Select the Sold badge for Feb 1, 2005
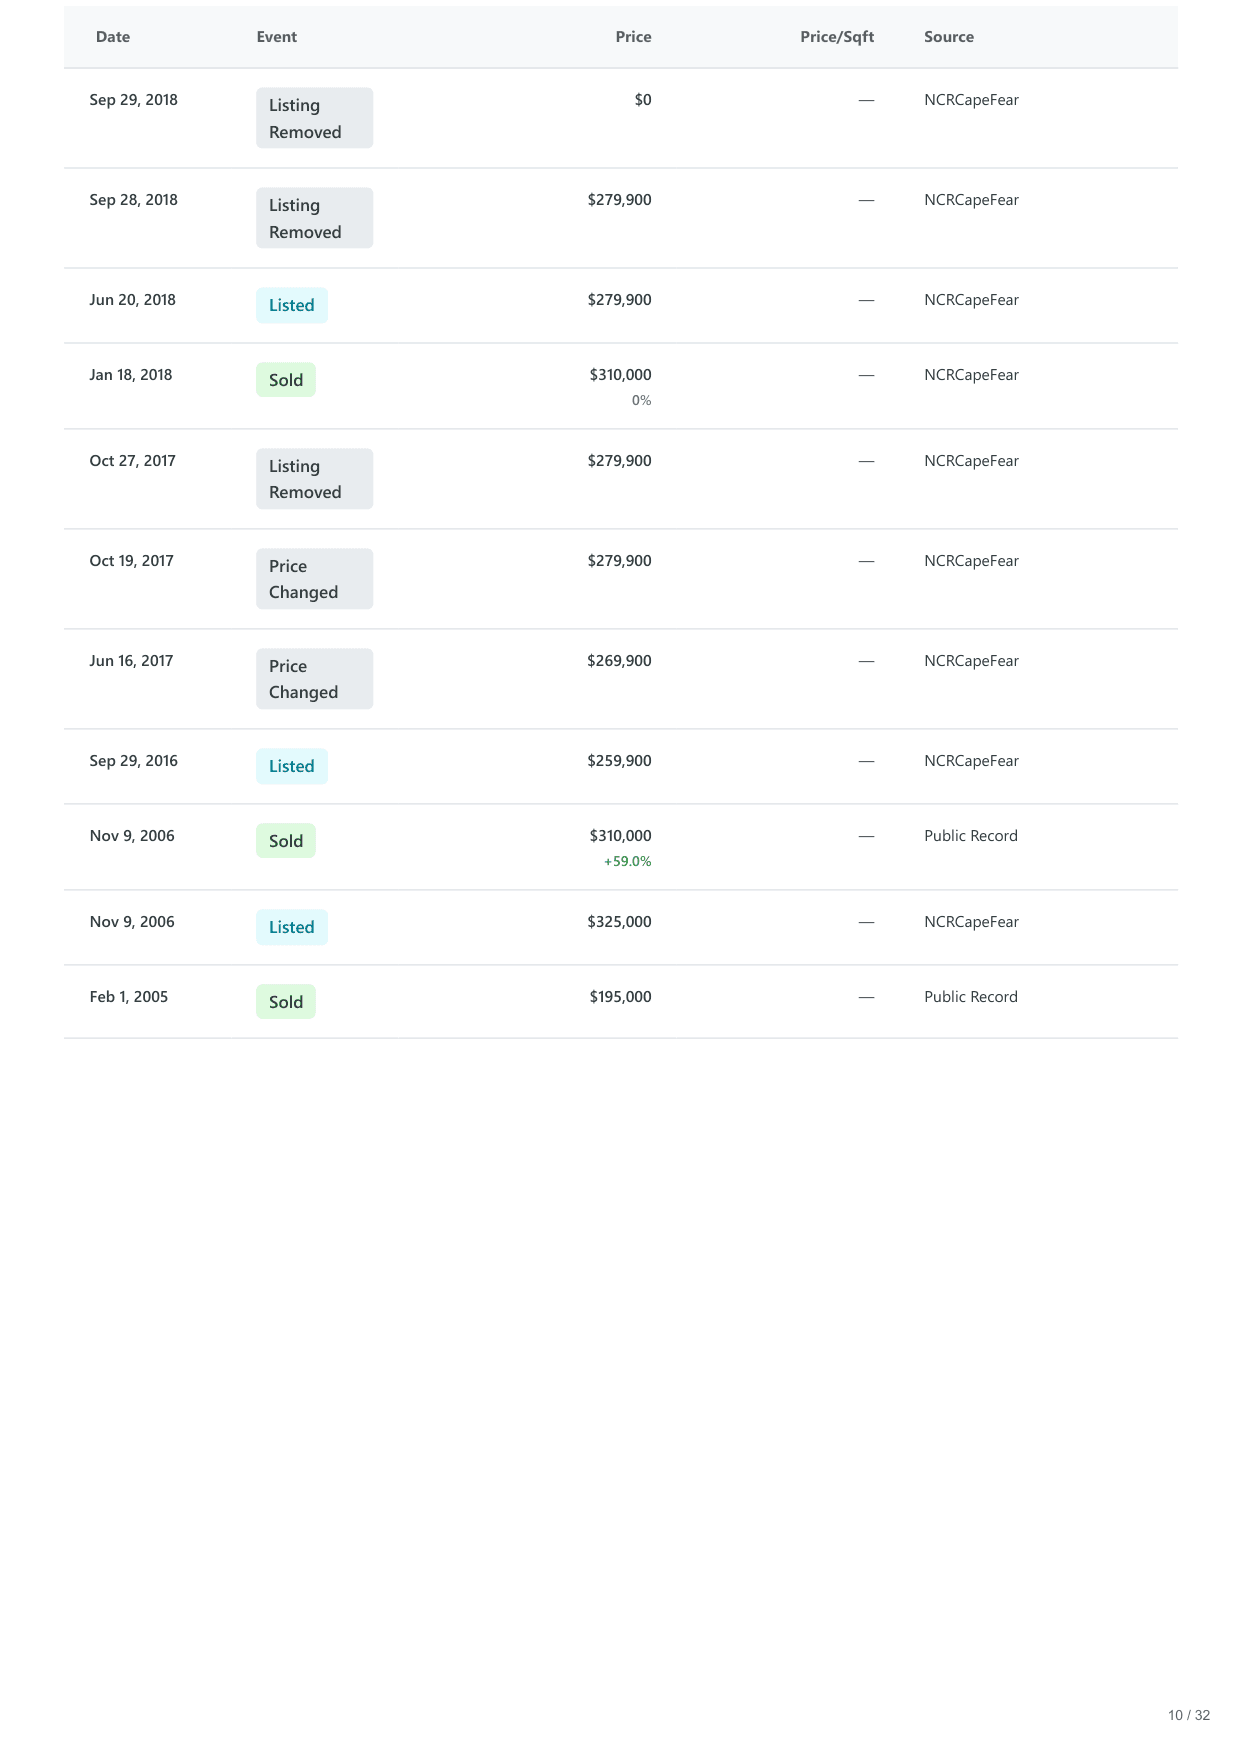The width and height of the screenshot is (1242, 1754). (285, 1002)
